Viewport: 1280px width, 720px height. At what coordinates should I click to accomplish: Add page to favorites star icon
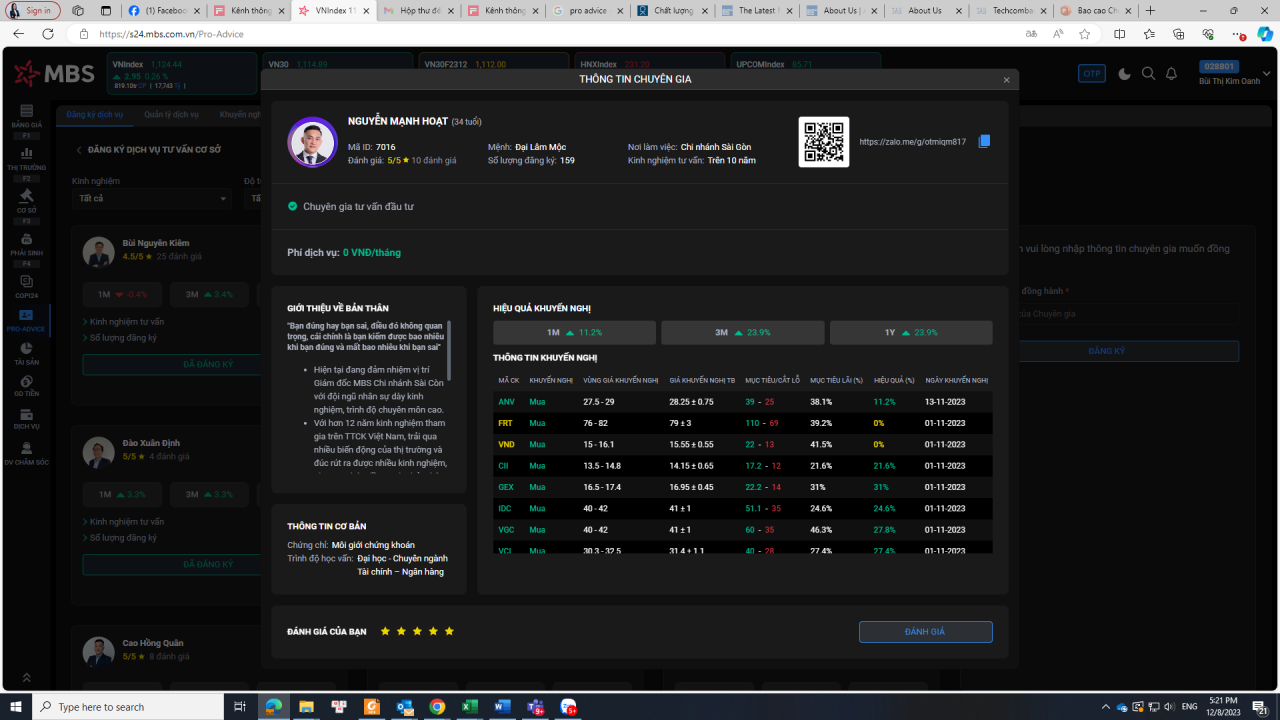click(1085, 34)
